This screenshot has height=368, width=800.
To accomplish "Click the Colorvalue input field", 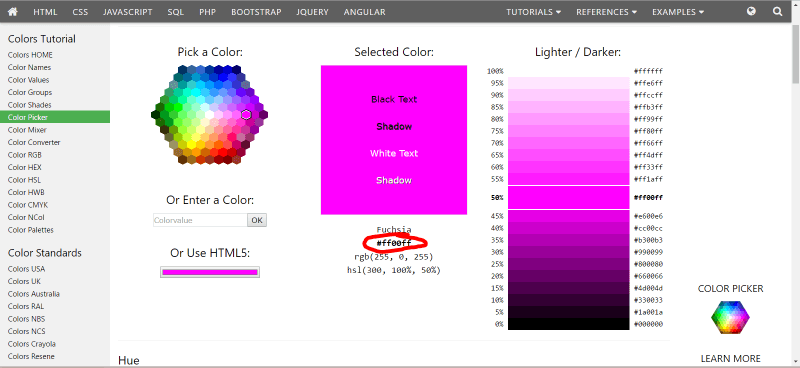I will pyautogui.click(x=200, y=220).
